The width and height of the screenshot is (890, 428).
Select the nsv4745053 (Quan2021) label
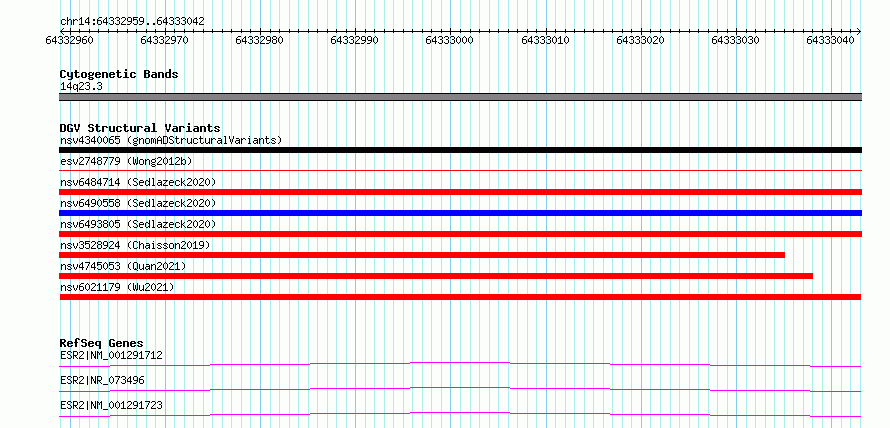[123, 266]
